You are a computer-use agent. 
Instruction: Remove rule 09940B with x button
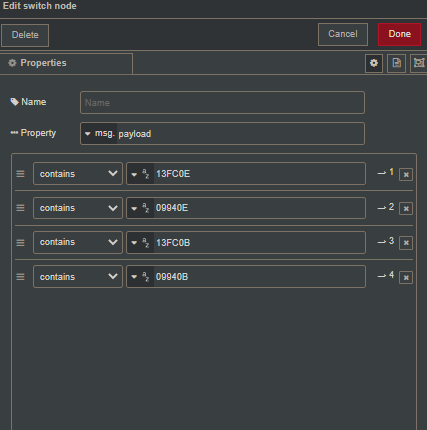406,277
